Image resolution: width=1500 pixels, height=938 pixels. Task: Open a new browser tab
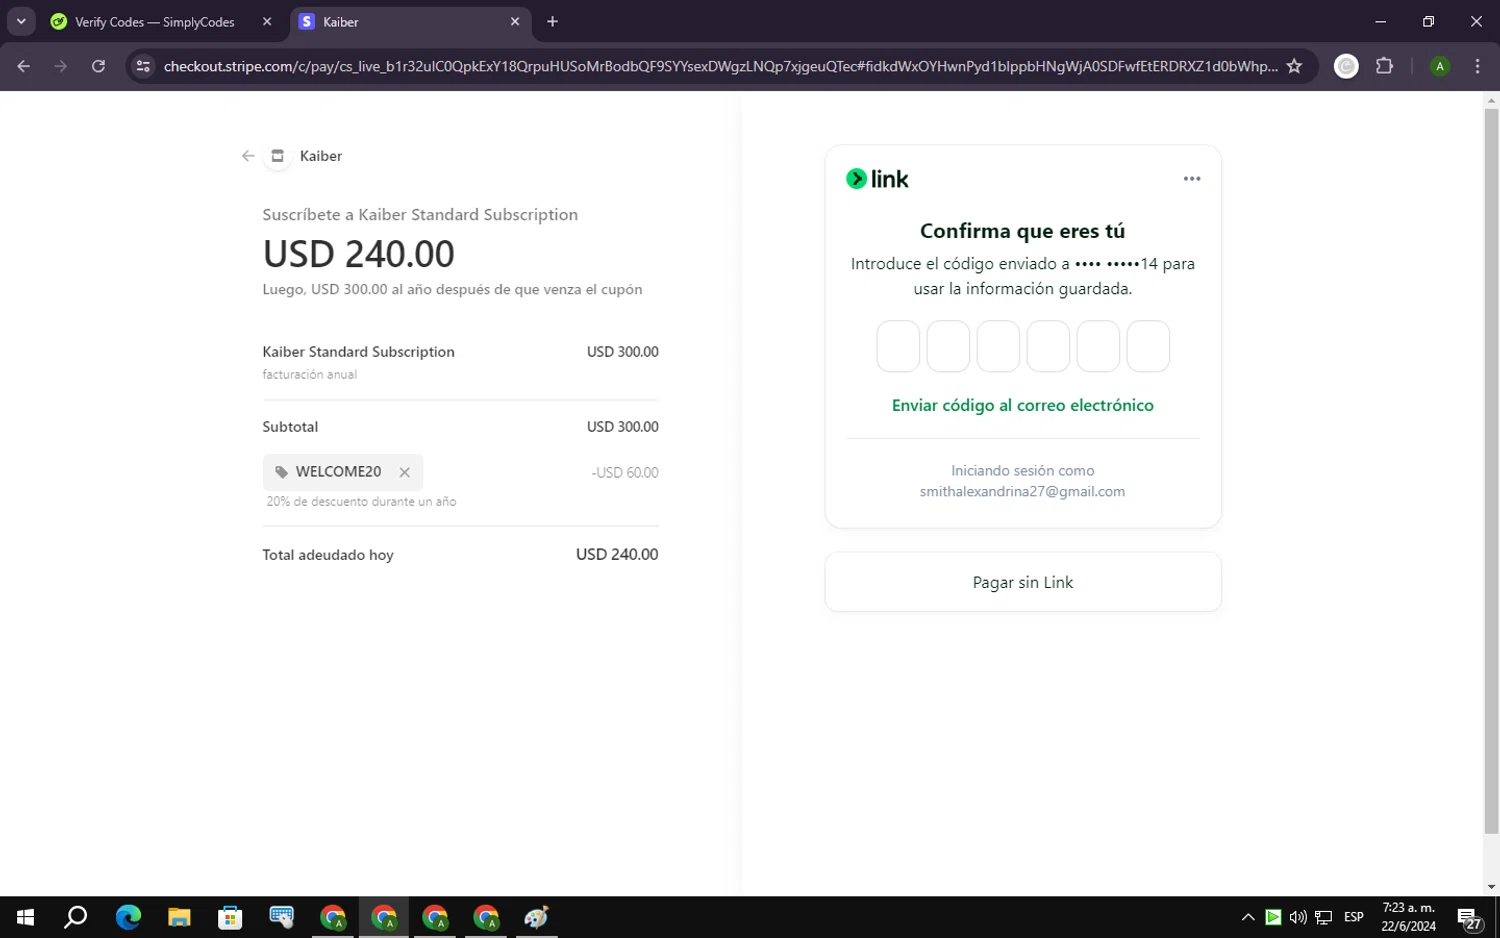click(x=552, y=22)
